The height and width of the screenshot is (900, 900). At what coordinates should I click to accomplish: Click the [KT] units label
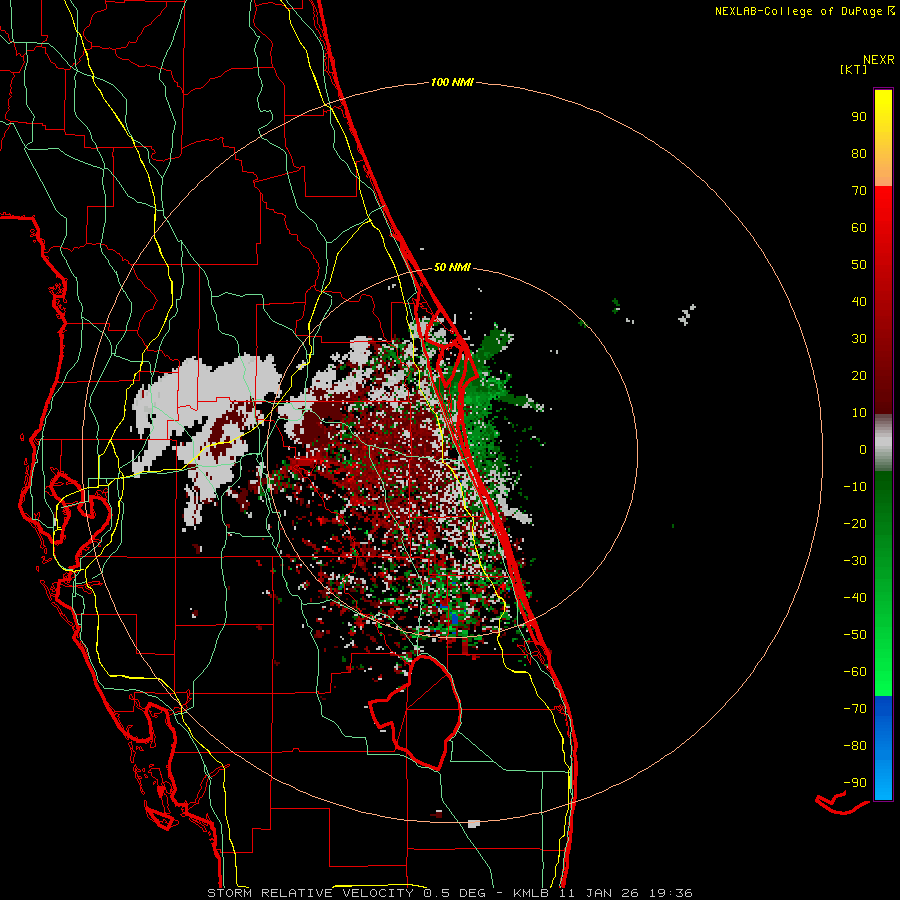point(853,69)
